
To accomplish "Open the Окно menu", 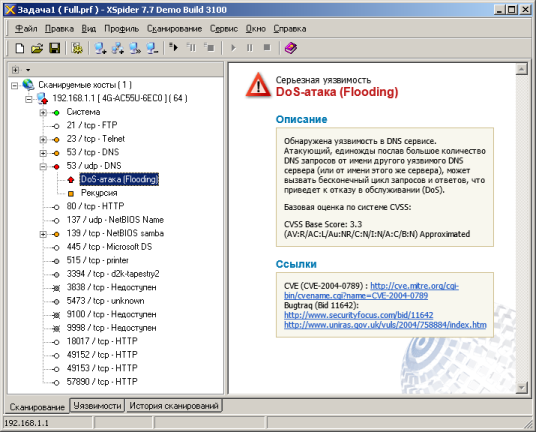I will pos(255,29).
